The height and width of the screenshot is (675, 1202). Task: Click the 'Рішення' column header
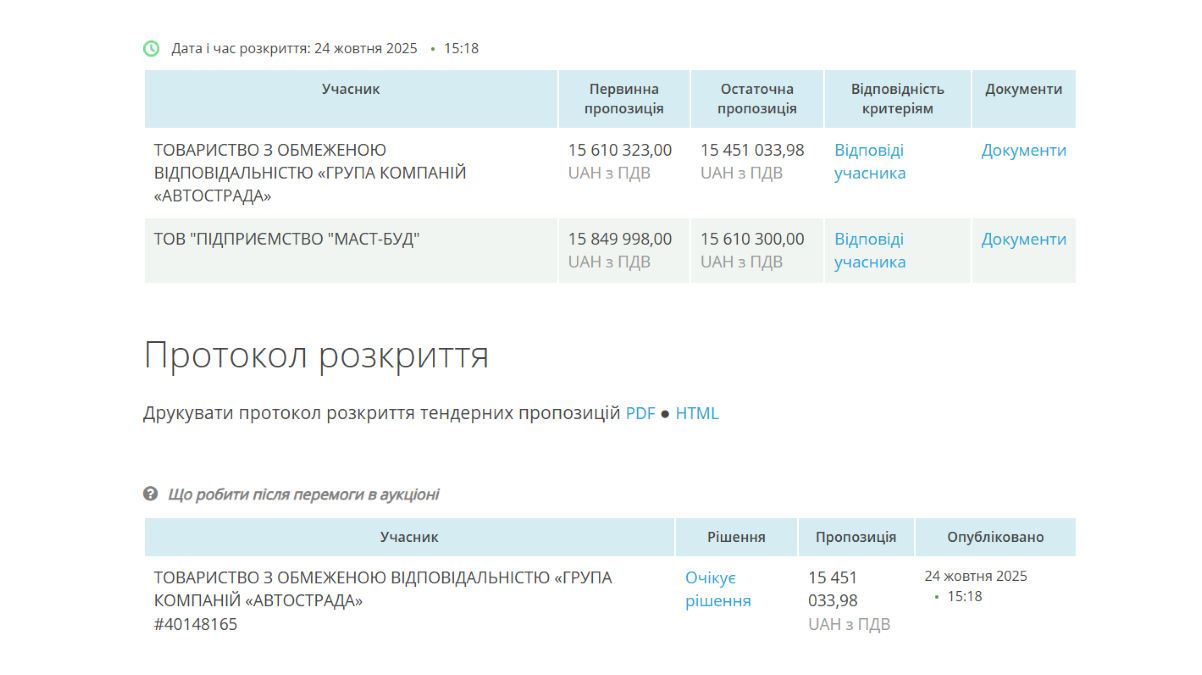736,537
